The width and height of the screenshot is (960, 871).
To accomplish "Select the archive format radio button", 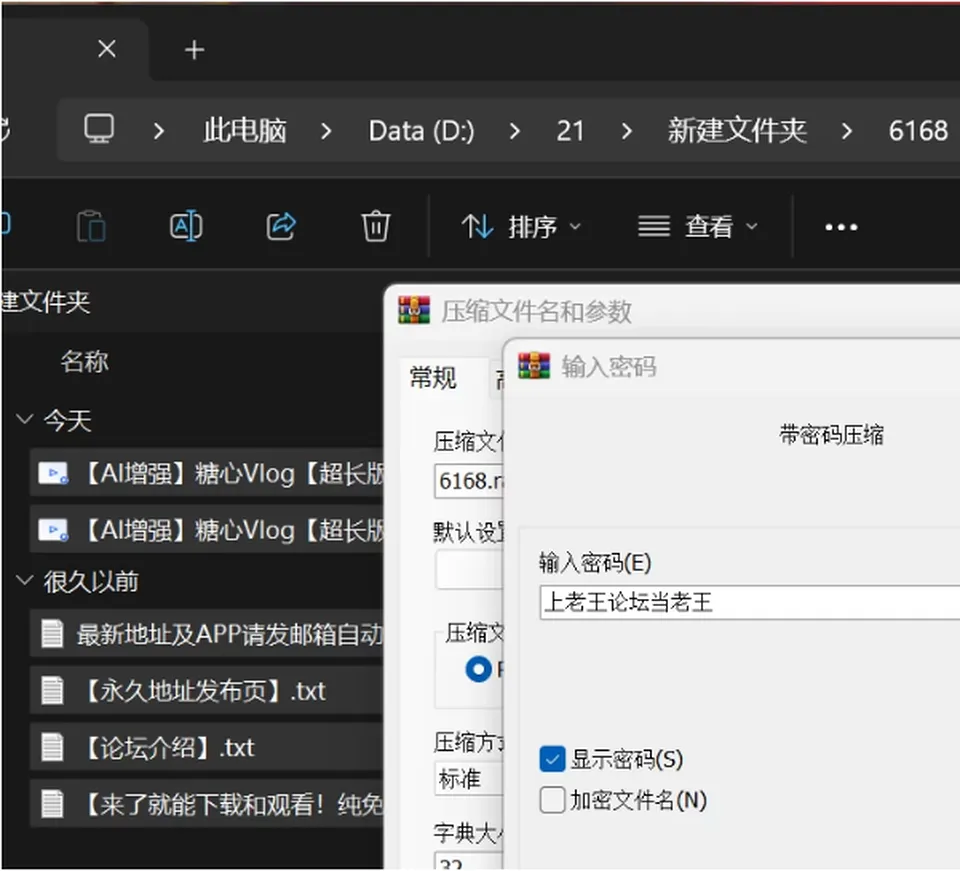I will pyautogui.click(x=478, y=670).
